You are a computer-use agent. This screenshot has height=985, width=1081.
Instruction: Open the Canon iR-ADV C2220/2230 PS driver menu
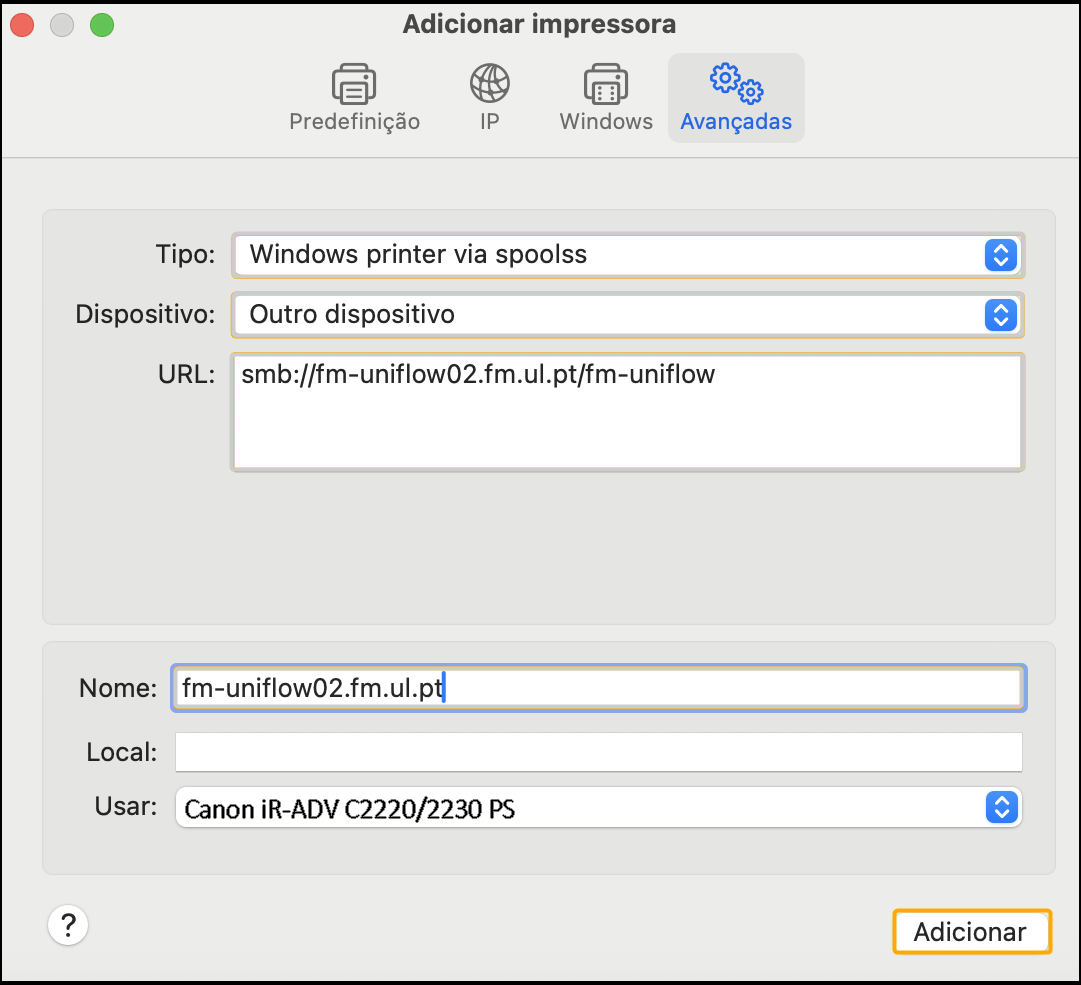(598, 807)
